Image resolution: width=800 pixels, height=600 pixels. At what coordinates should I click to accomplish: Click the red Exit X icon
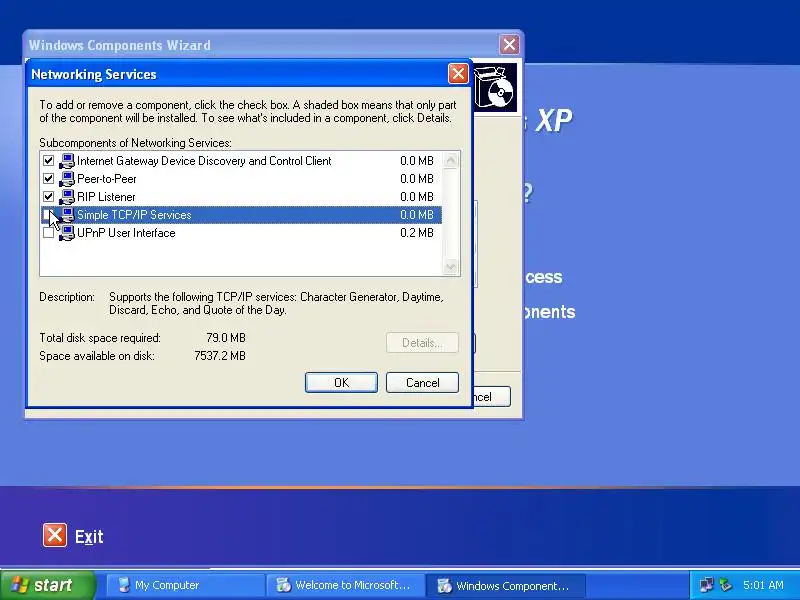point(55,535)
